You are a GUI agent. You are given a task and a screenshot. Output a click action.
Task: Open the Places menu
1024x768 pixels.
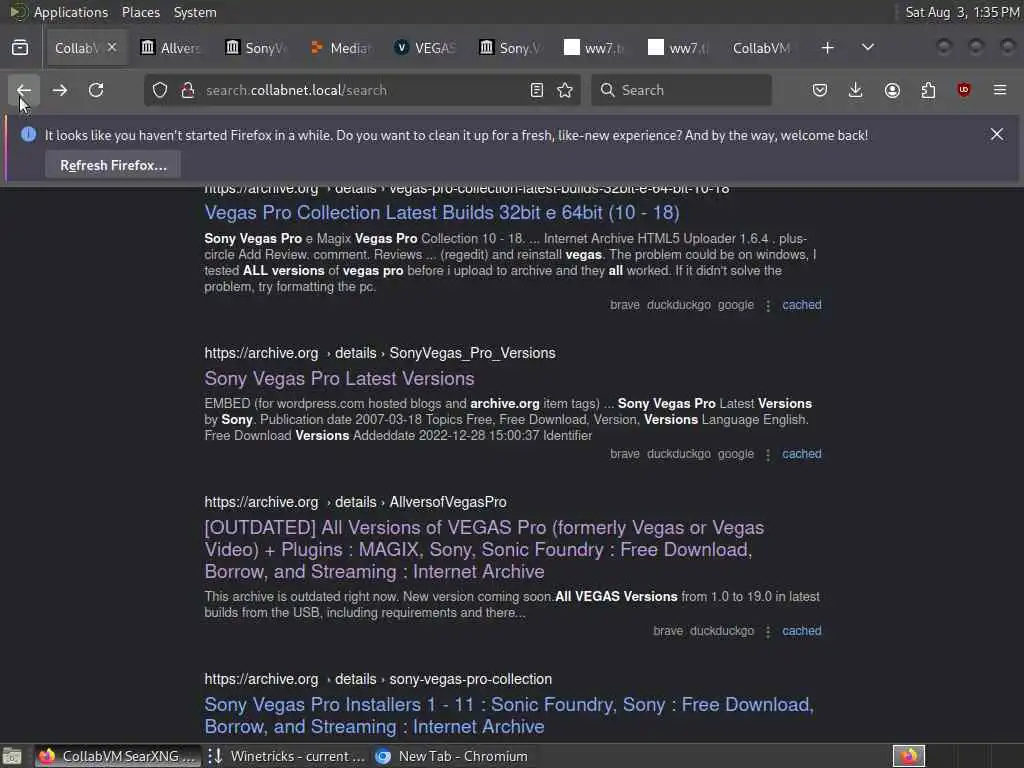point(140,12)
